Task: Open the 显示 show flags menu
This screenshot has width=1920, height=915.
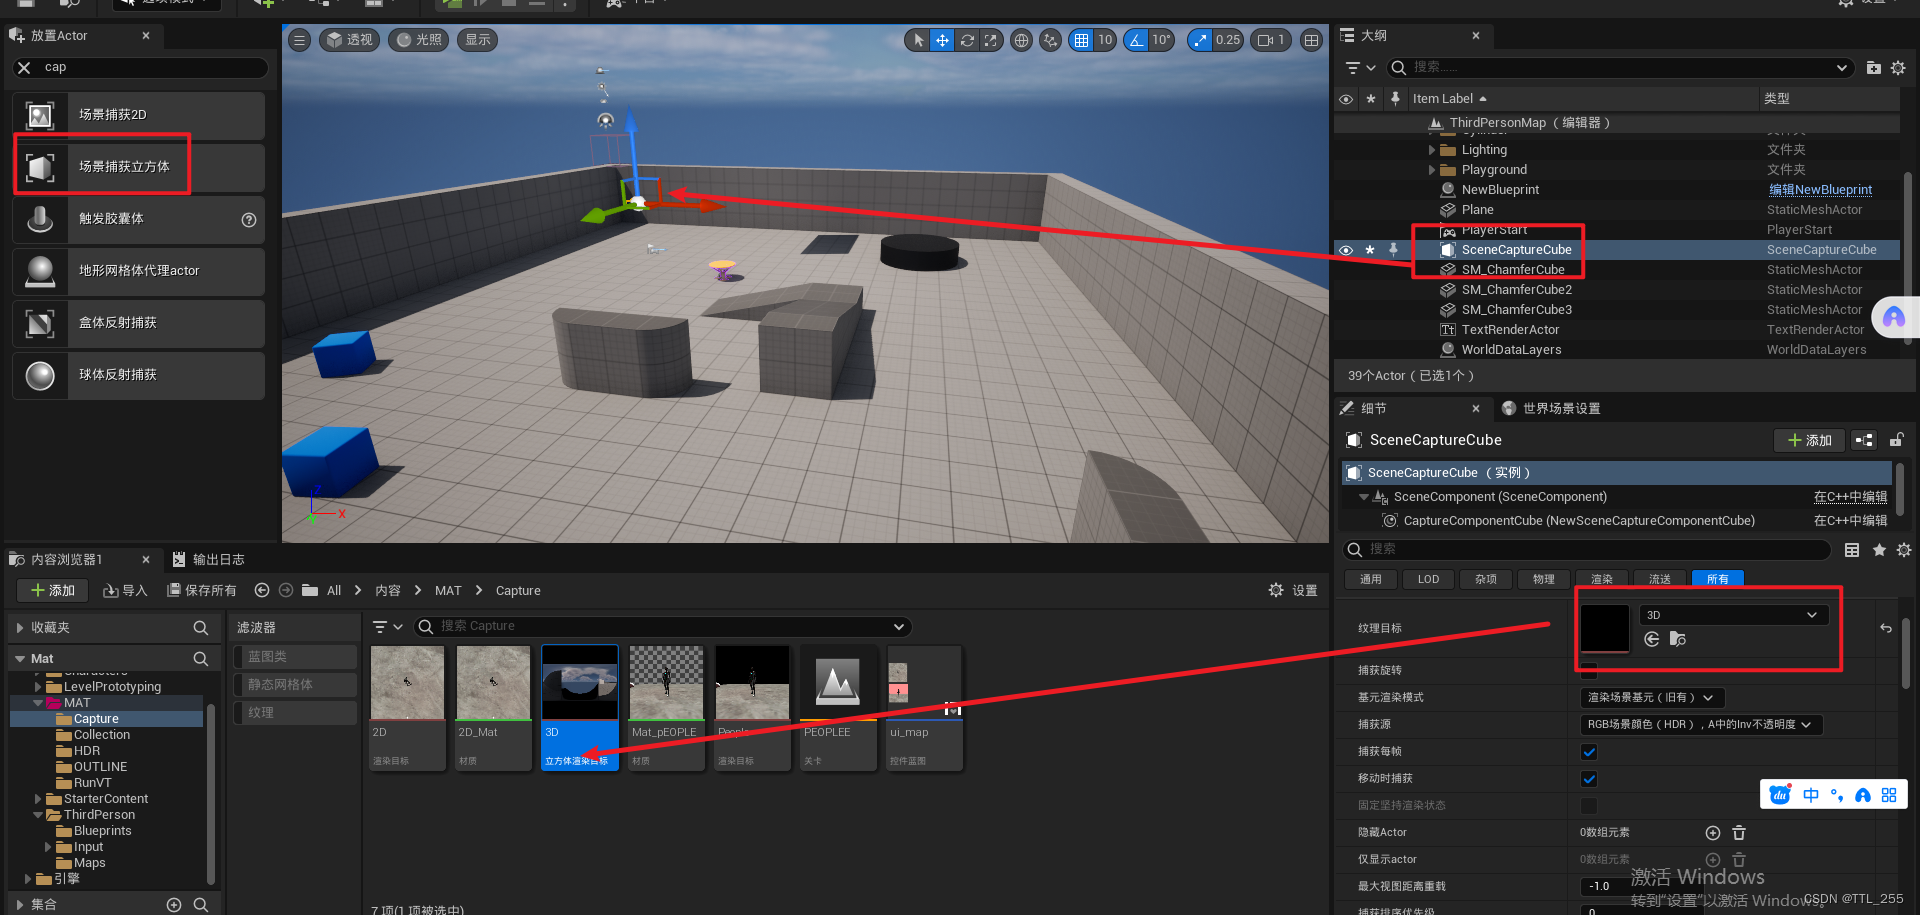Action: tap(478, 40)
